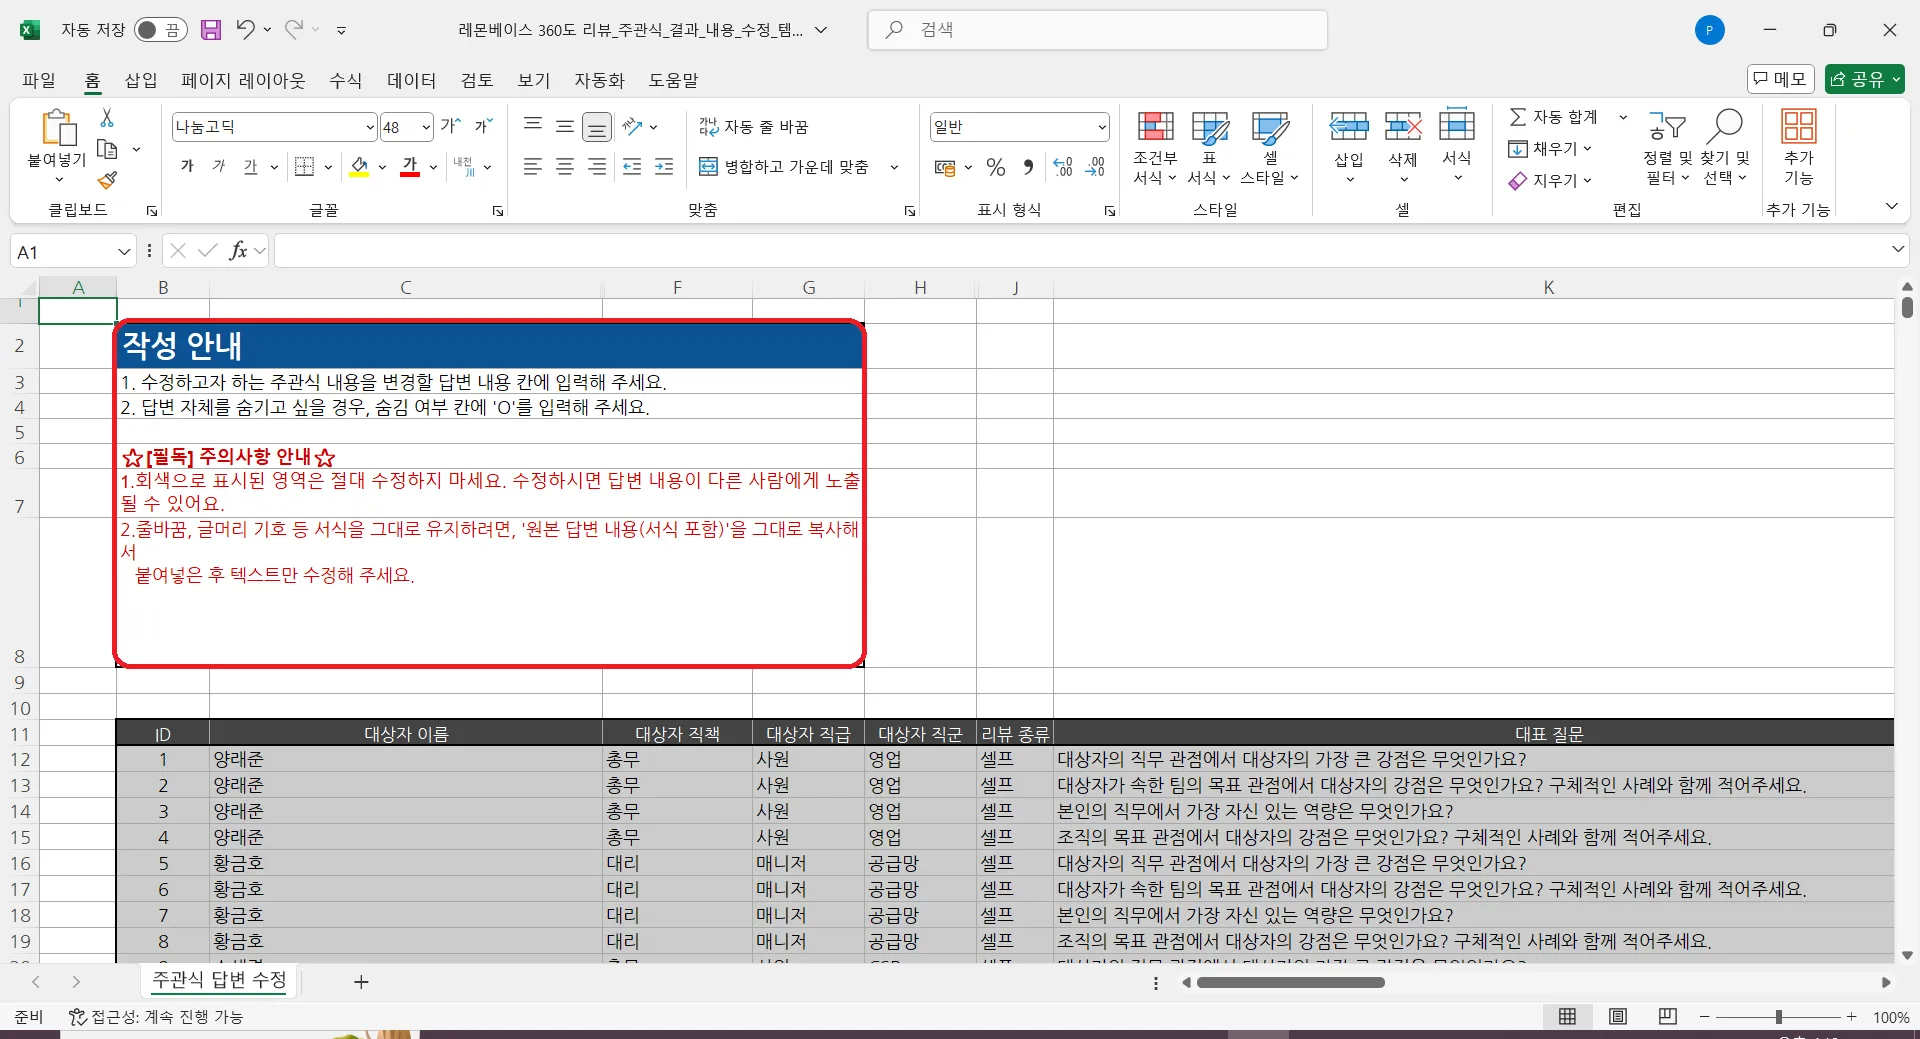Switch to 페이지 레이아웃 tab
This screenshot has height=1039, width=1920.
click(243, 80)
